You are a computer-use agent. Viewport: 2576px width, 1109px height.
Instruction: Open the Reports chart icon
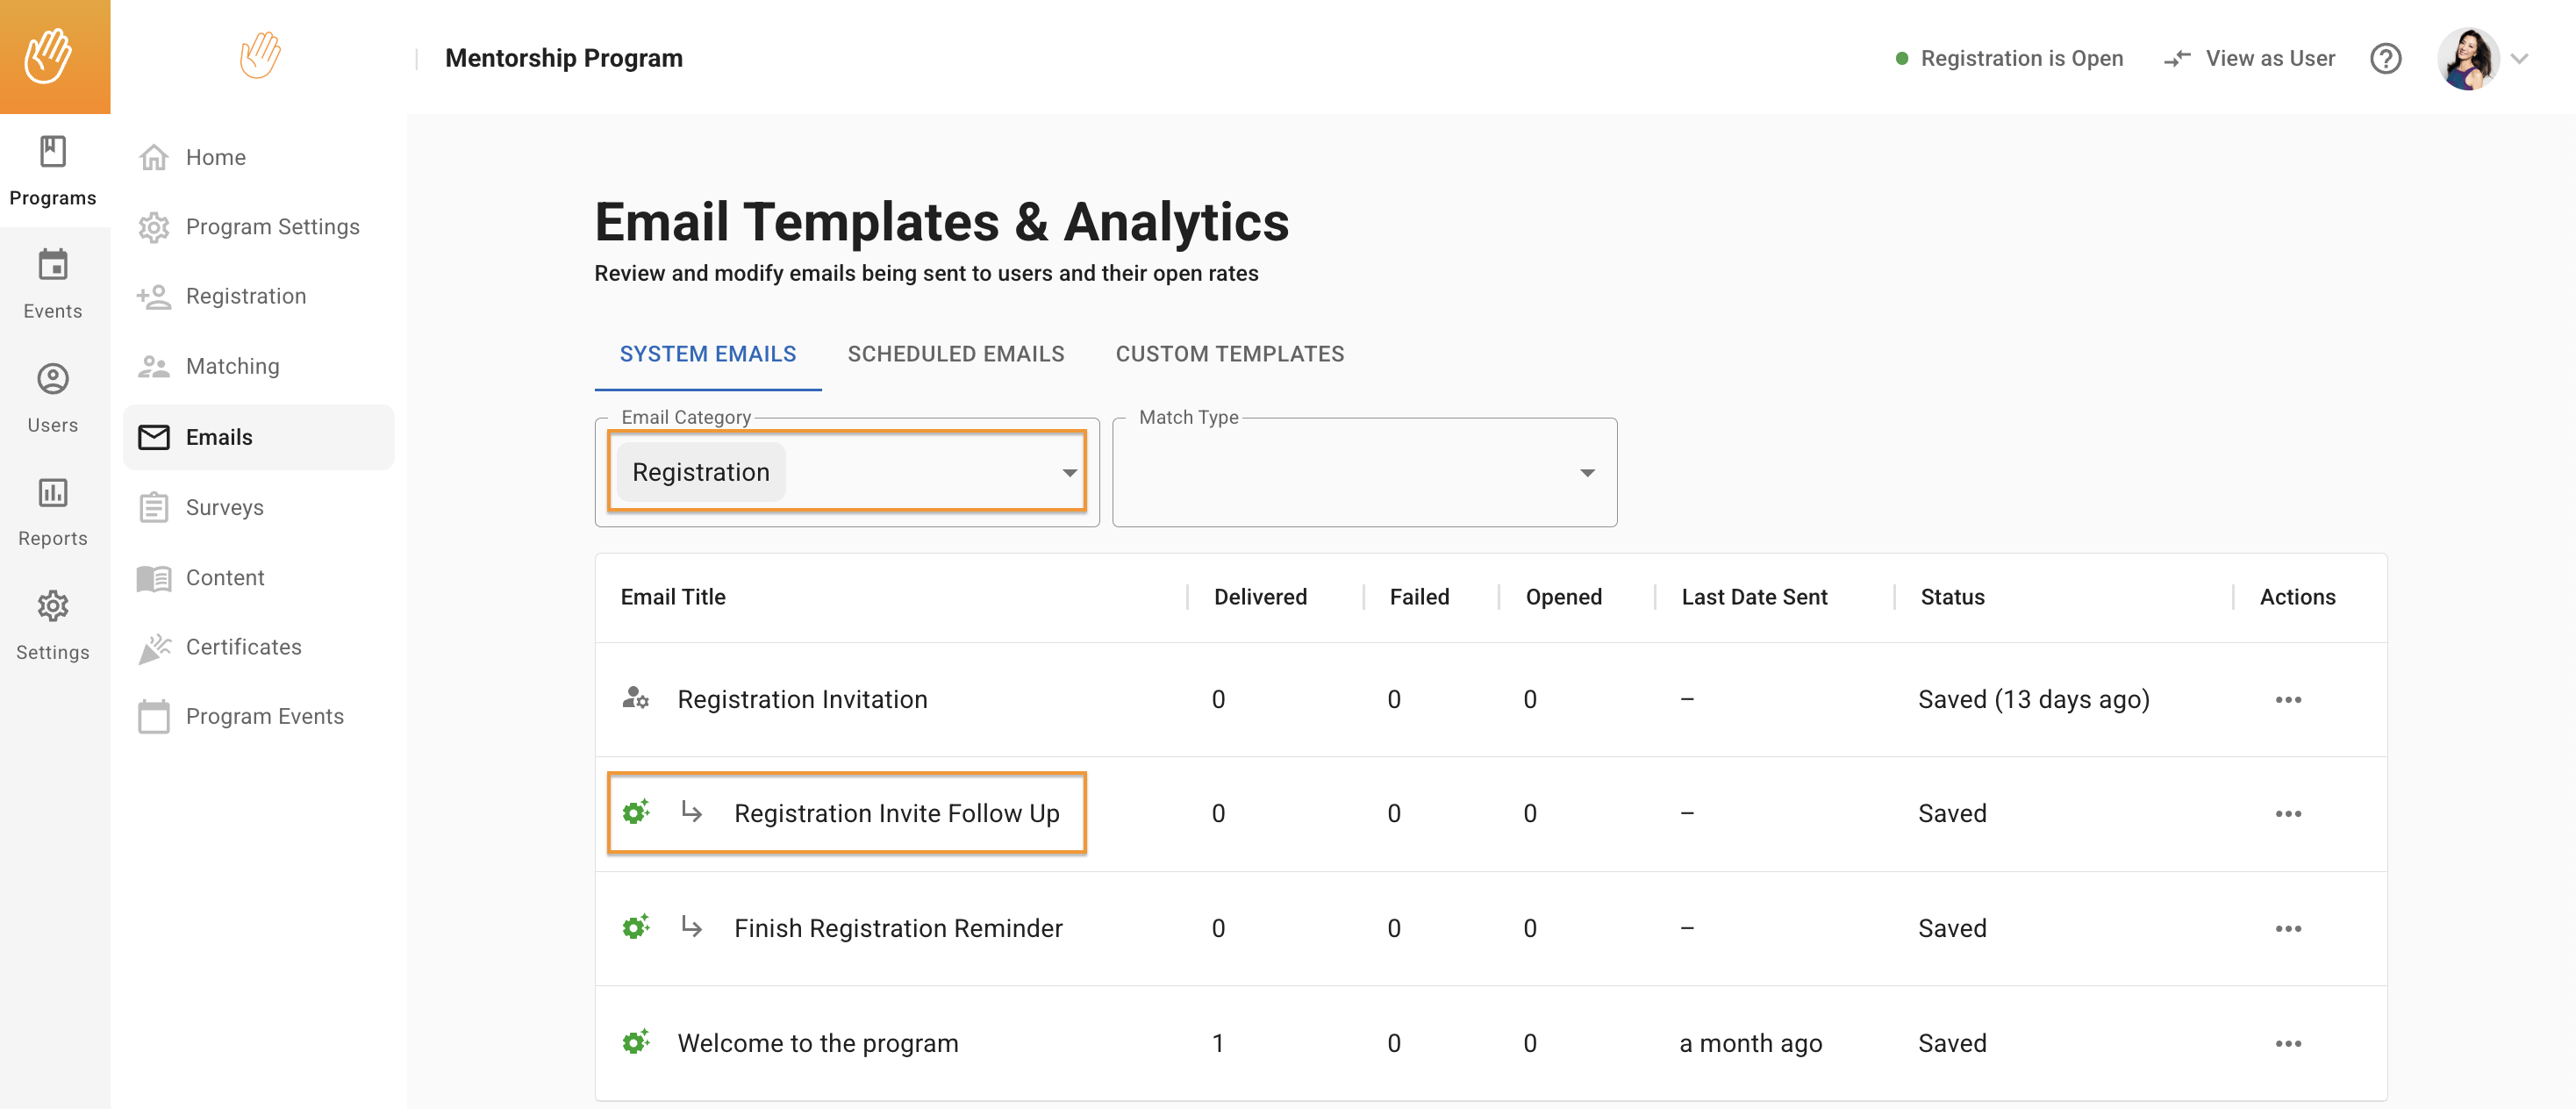pos(52,493)
